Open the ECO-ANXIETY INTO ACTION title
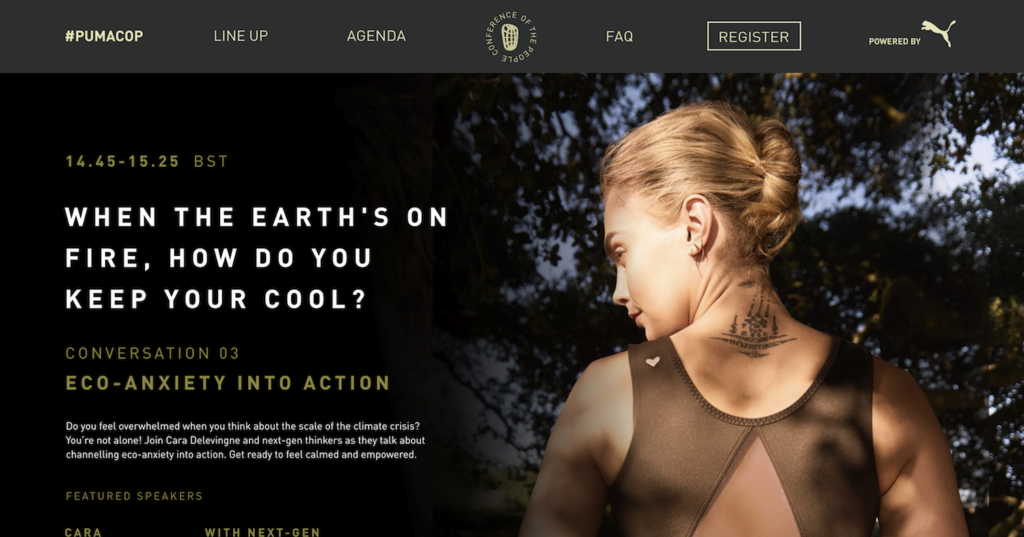The image size is (1024, 537). (228, 383)
